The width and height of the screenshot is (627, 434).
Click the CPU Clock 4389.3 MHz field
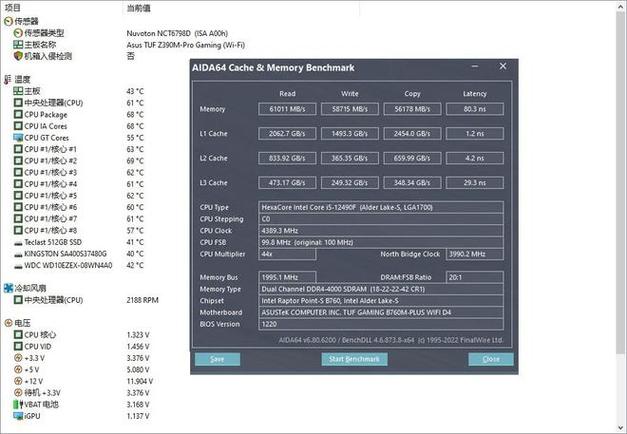tap(381, 231)
